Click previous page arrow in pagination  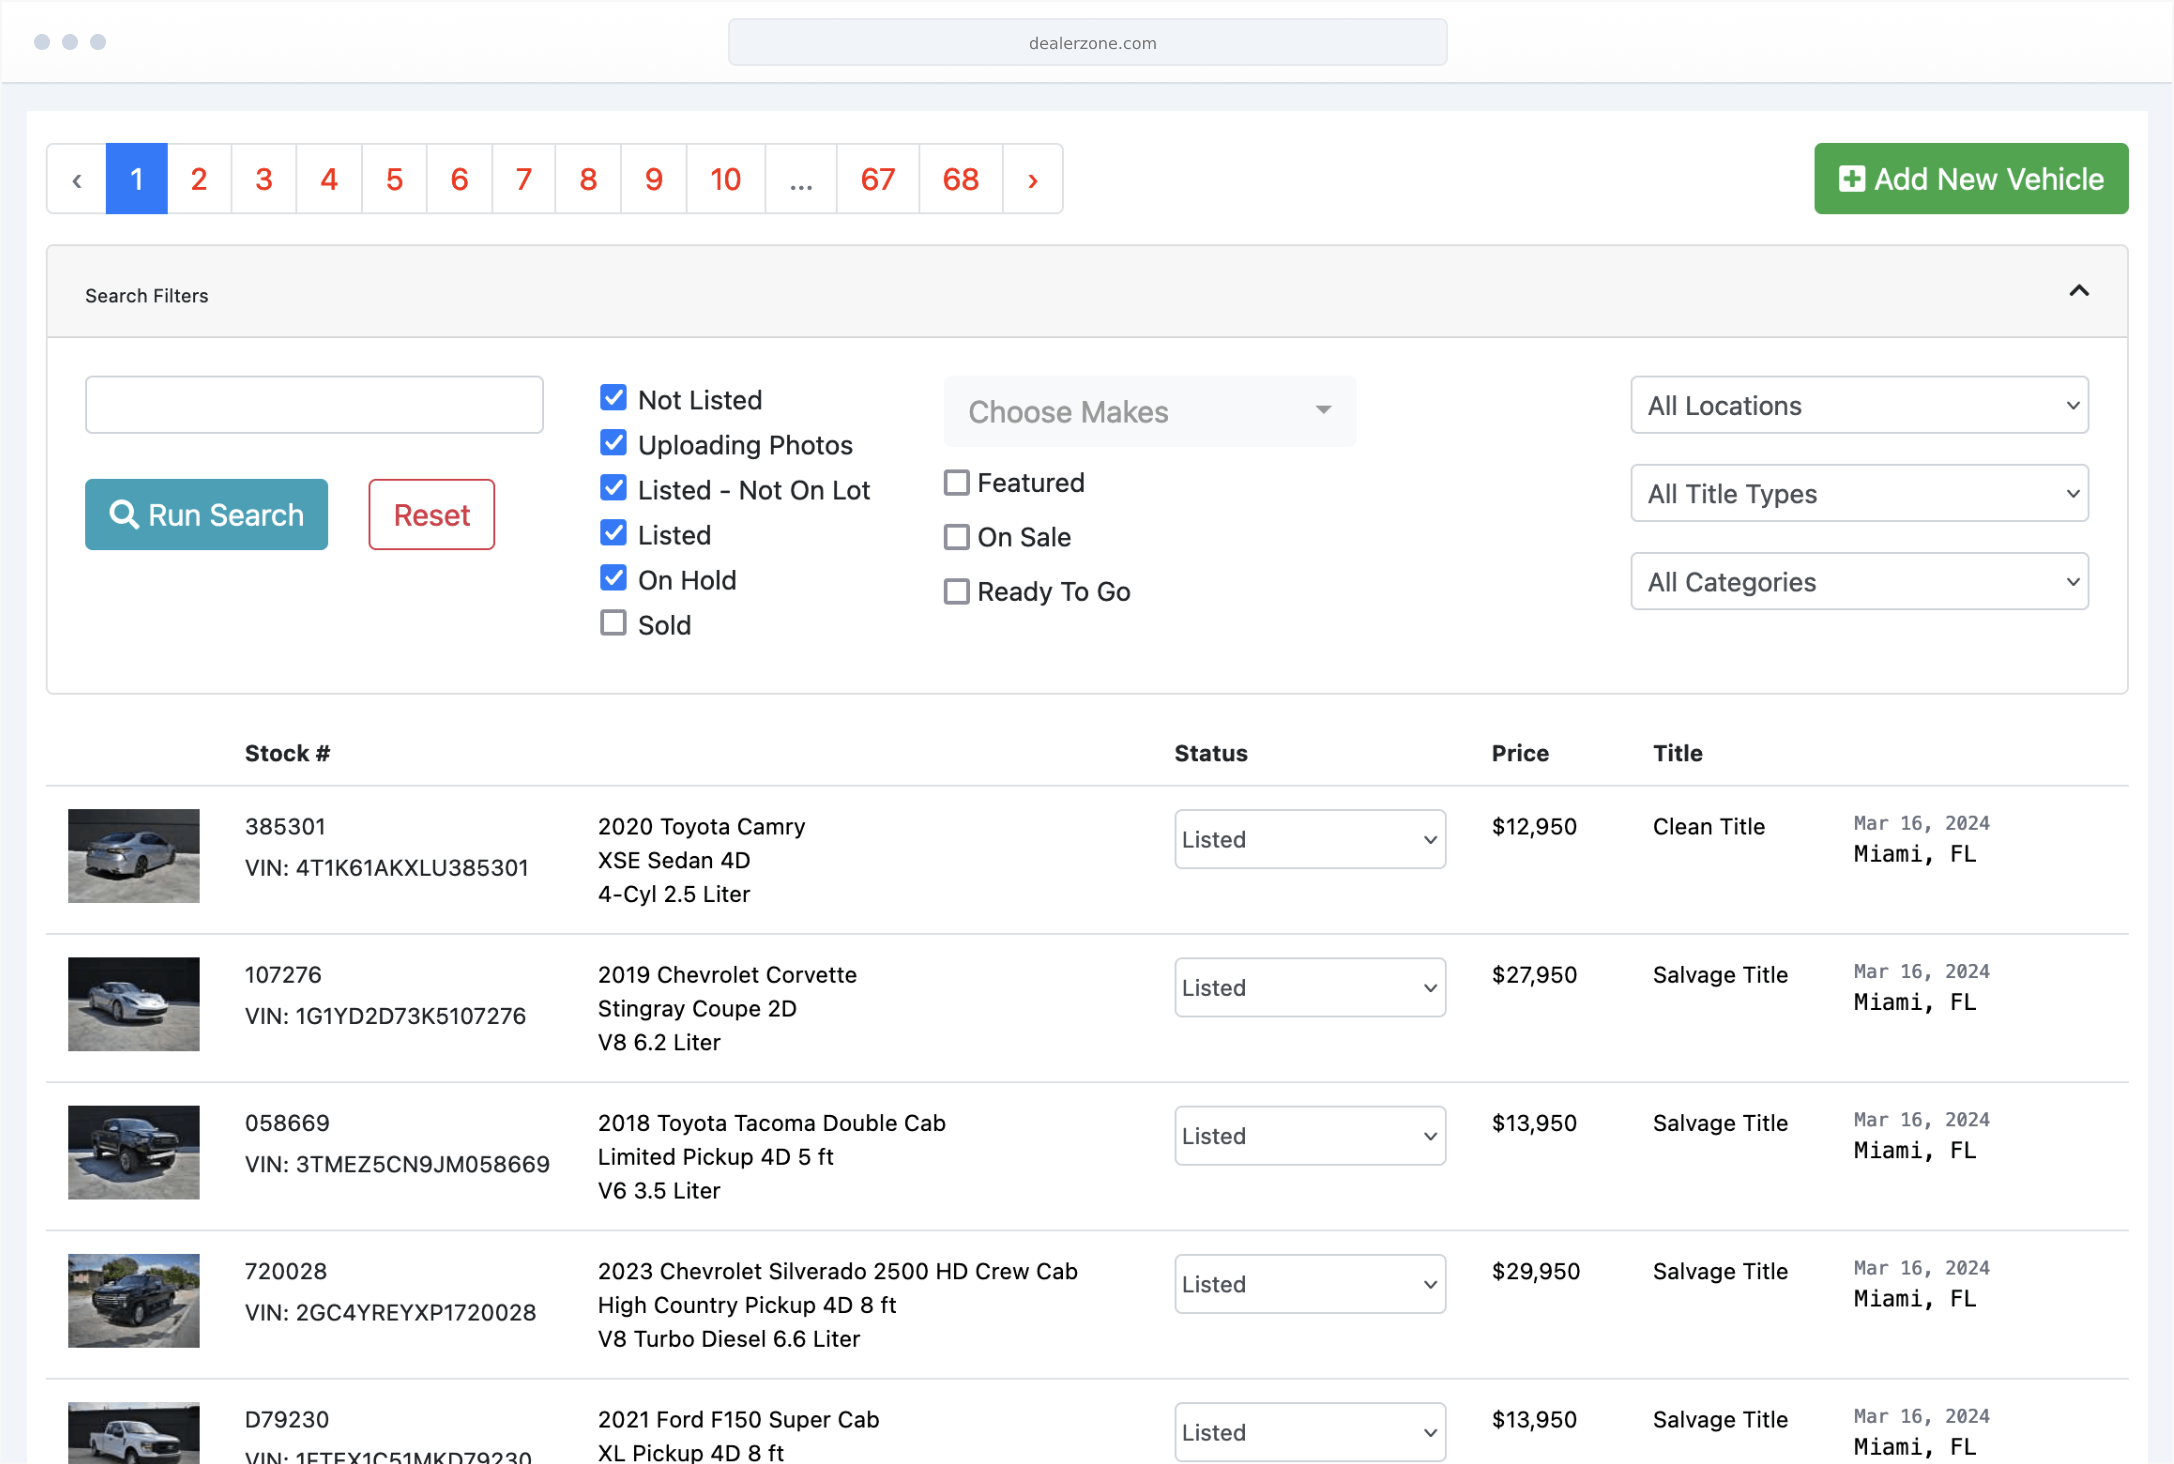(77, 180)
